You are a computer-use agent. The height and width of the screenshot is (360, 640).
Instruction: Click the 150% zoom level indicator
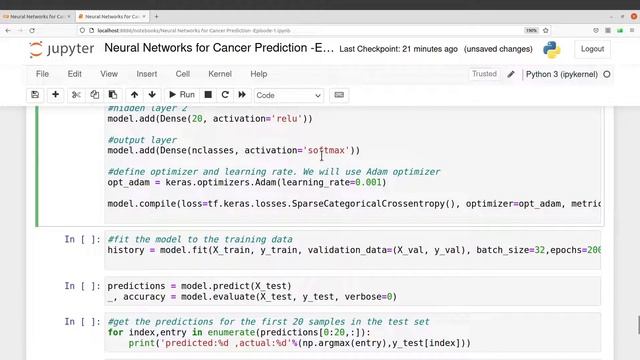[531, 31]
